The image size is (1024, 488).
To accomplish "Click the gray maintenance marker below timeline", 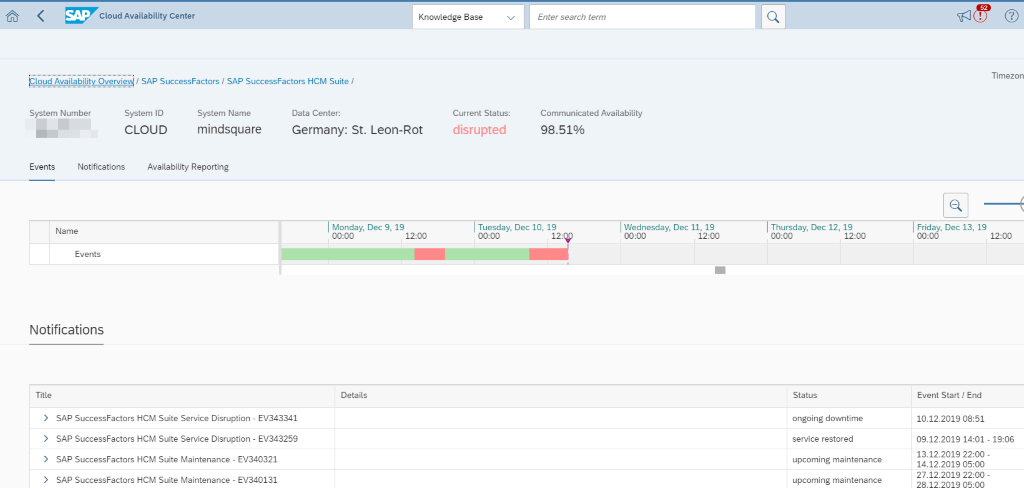I will tap(720, 270).
